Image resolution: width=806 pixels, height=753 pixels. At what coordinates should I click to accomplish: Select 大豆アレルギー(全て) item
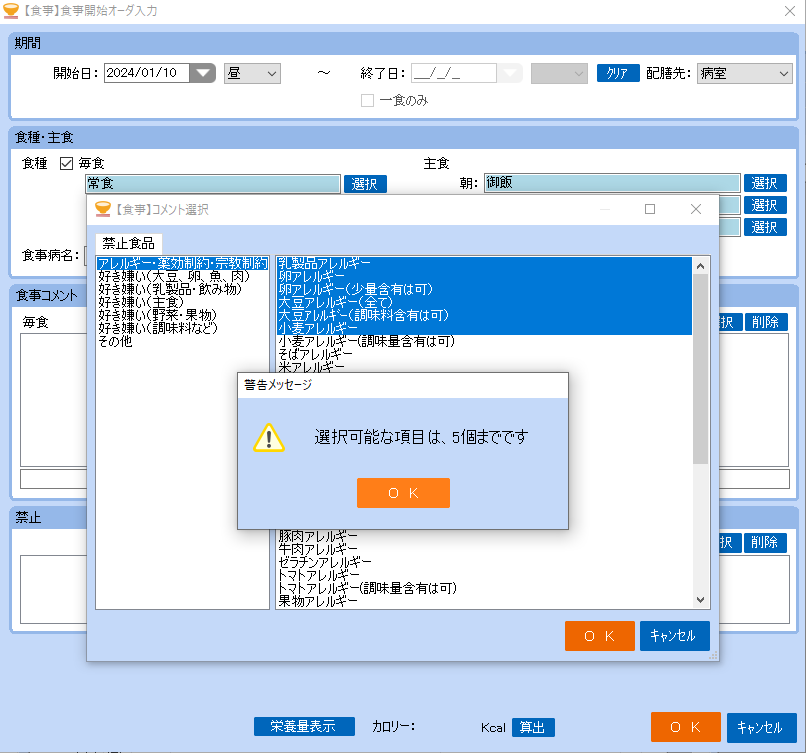tap(484, 302)
